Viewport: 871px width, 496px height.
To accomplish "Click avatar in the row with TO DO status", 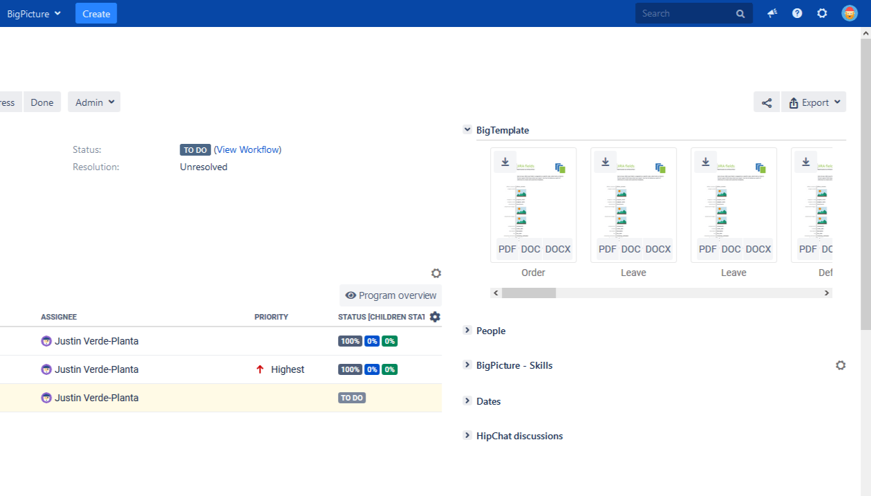I will pyautogui.click(x=46, y=398).
